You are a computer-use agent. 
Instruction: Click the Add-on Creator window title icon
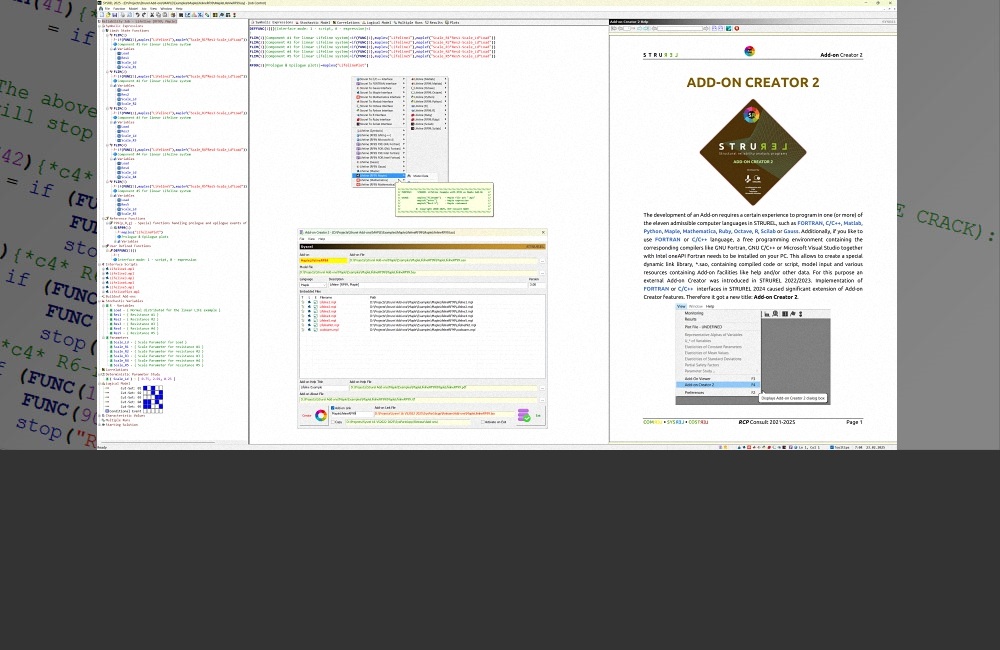(302, 233)
